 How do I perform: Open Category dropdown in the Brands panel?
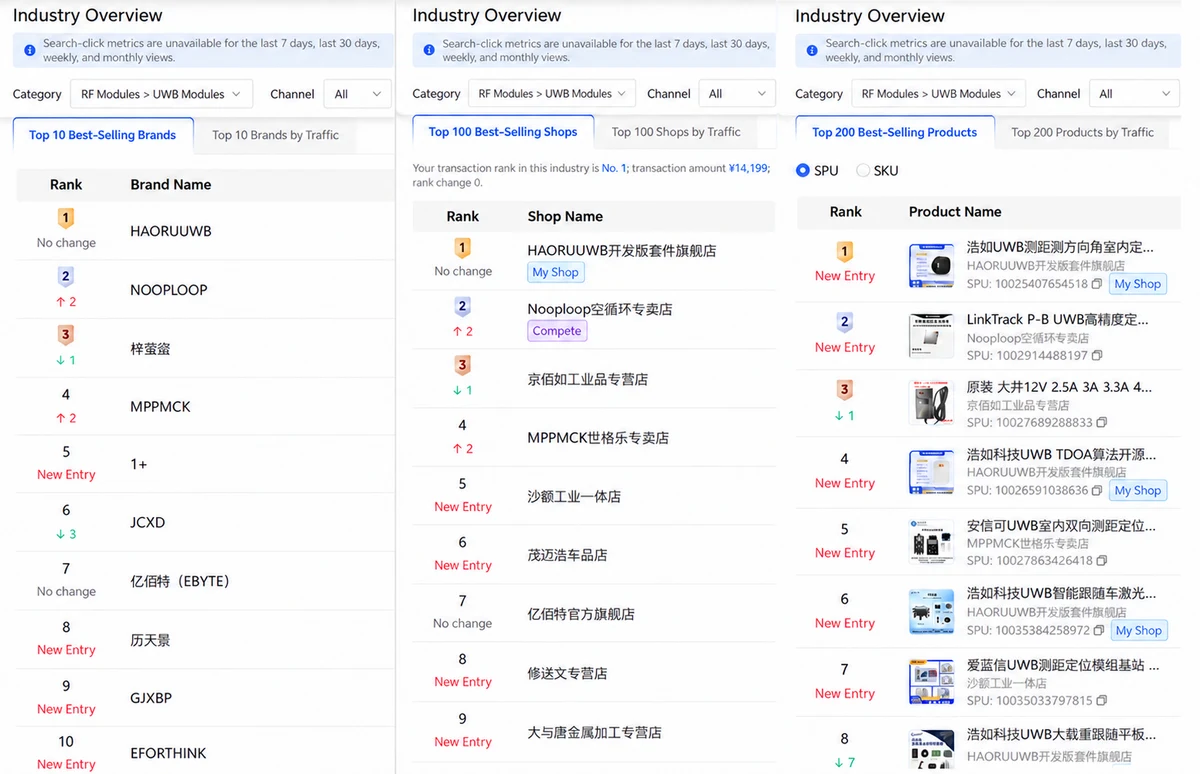point(161,94)
